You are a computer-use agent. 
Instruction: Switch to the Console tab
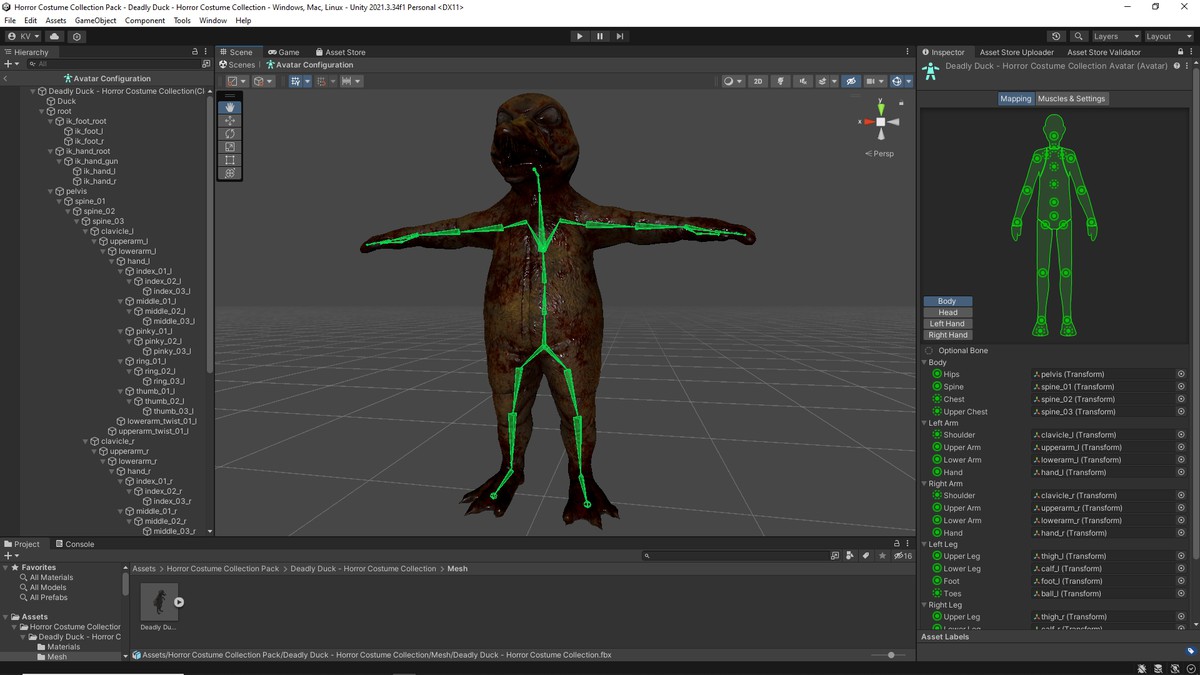click(x=75, y=544)
